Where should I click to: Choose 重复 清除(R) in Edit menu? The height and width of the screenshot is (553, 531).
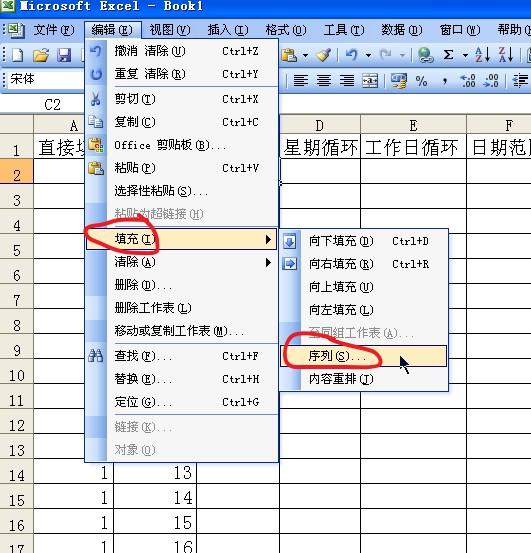tap(181, 74)
